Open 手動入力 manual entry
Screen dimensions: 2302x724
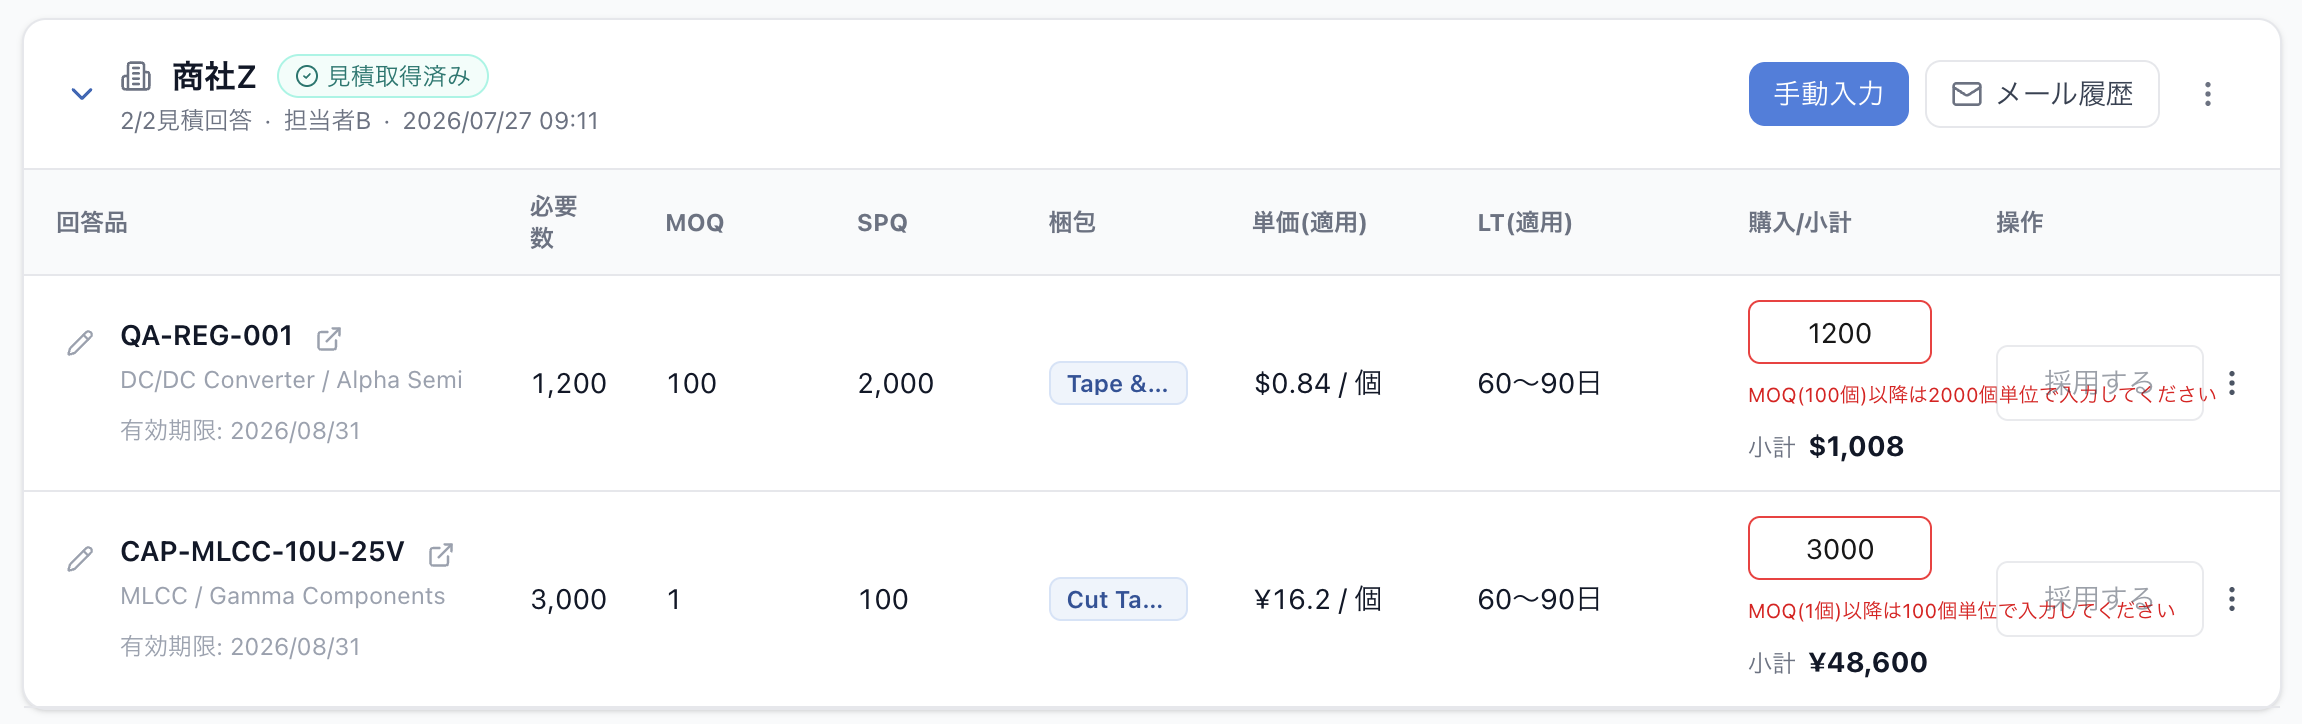pos(1828,94)
